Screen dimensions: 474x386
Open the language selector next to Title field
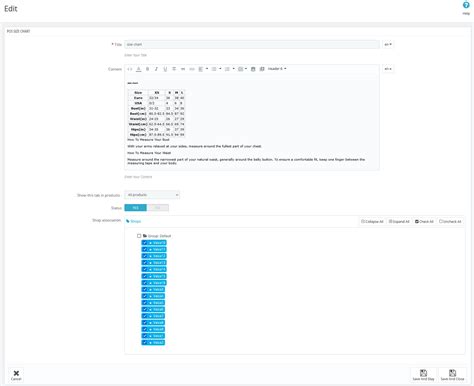tap(388, 44)
